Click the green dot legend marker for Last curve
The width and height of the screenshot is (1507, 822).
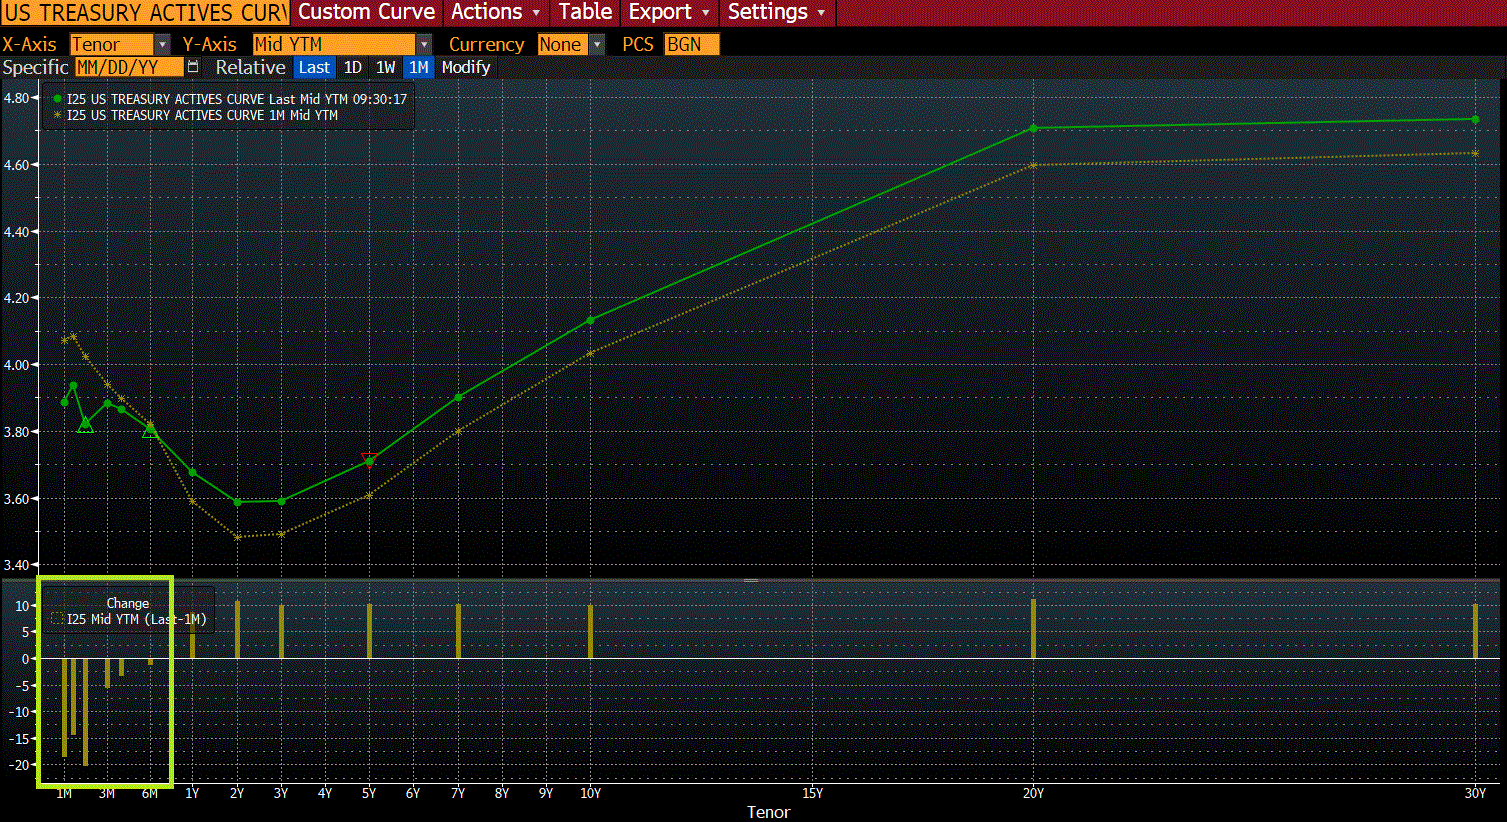coord(57,99)
